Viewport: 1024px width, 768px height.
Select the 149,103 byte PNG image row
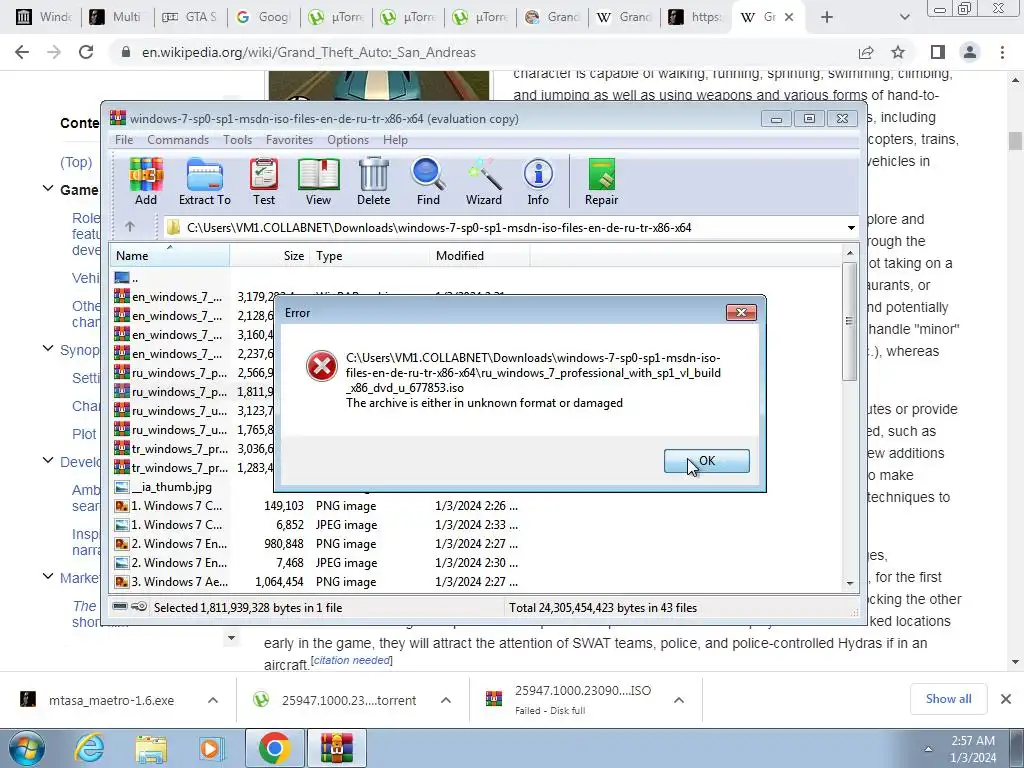tap(316, 506)
